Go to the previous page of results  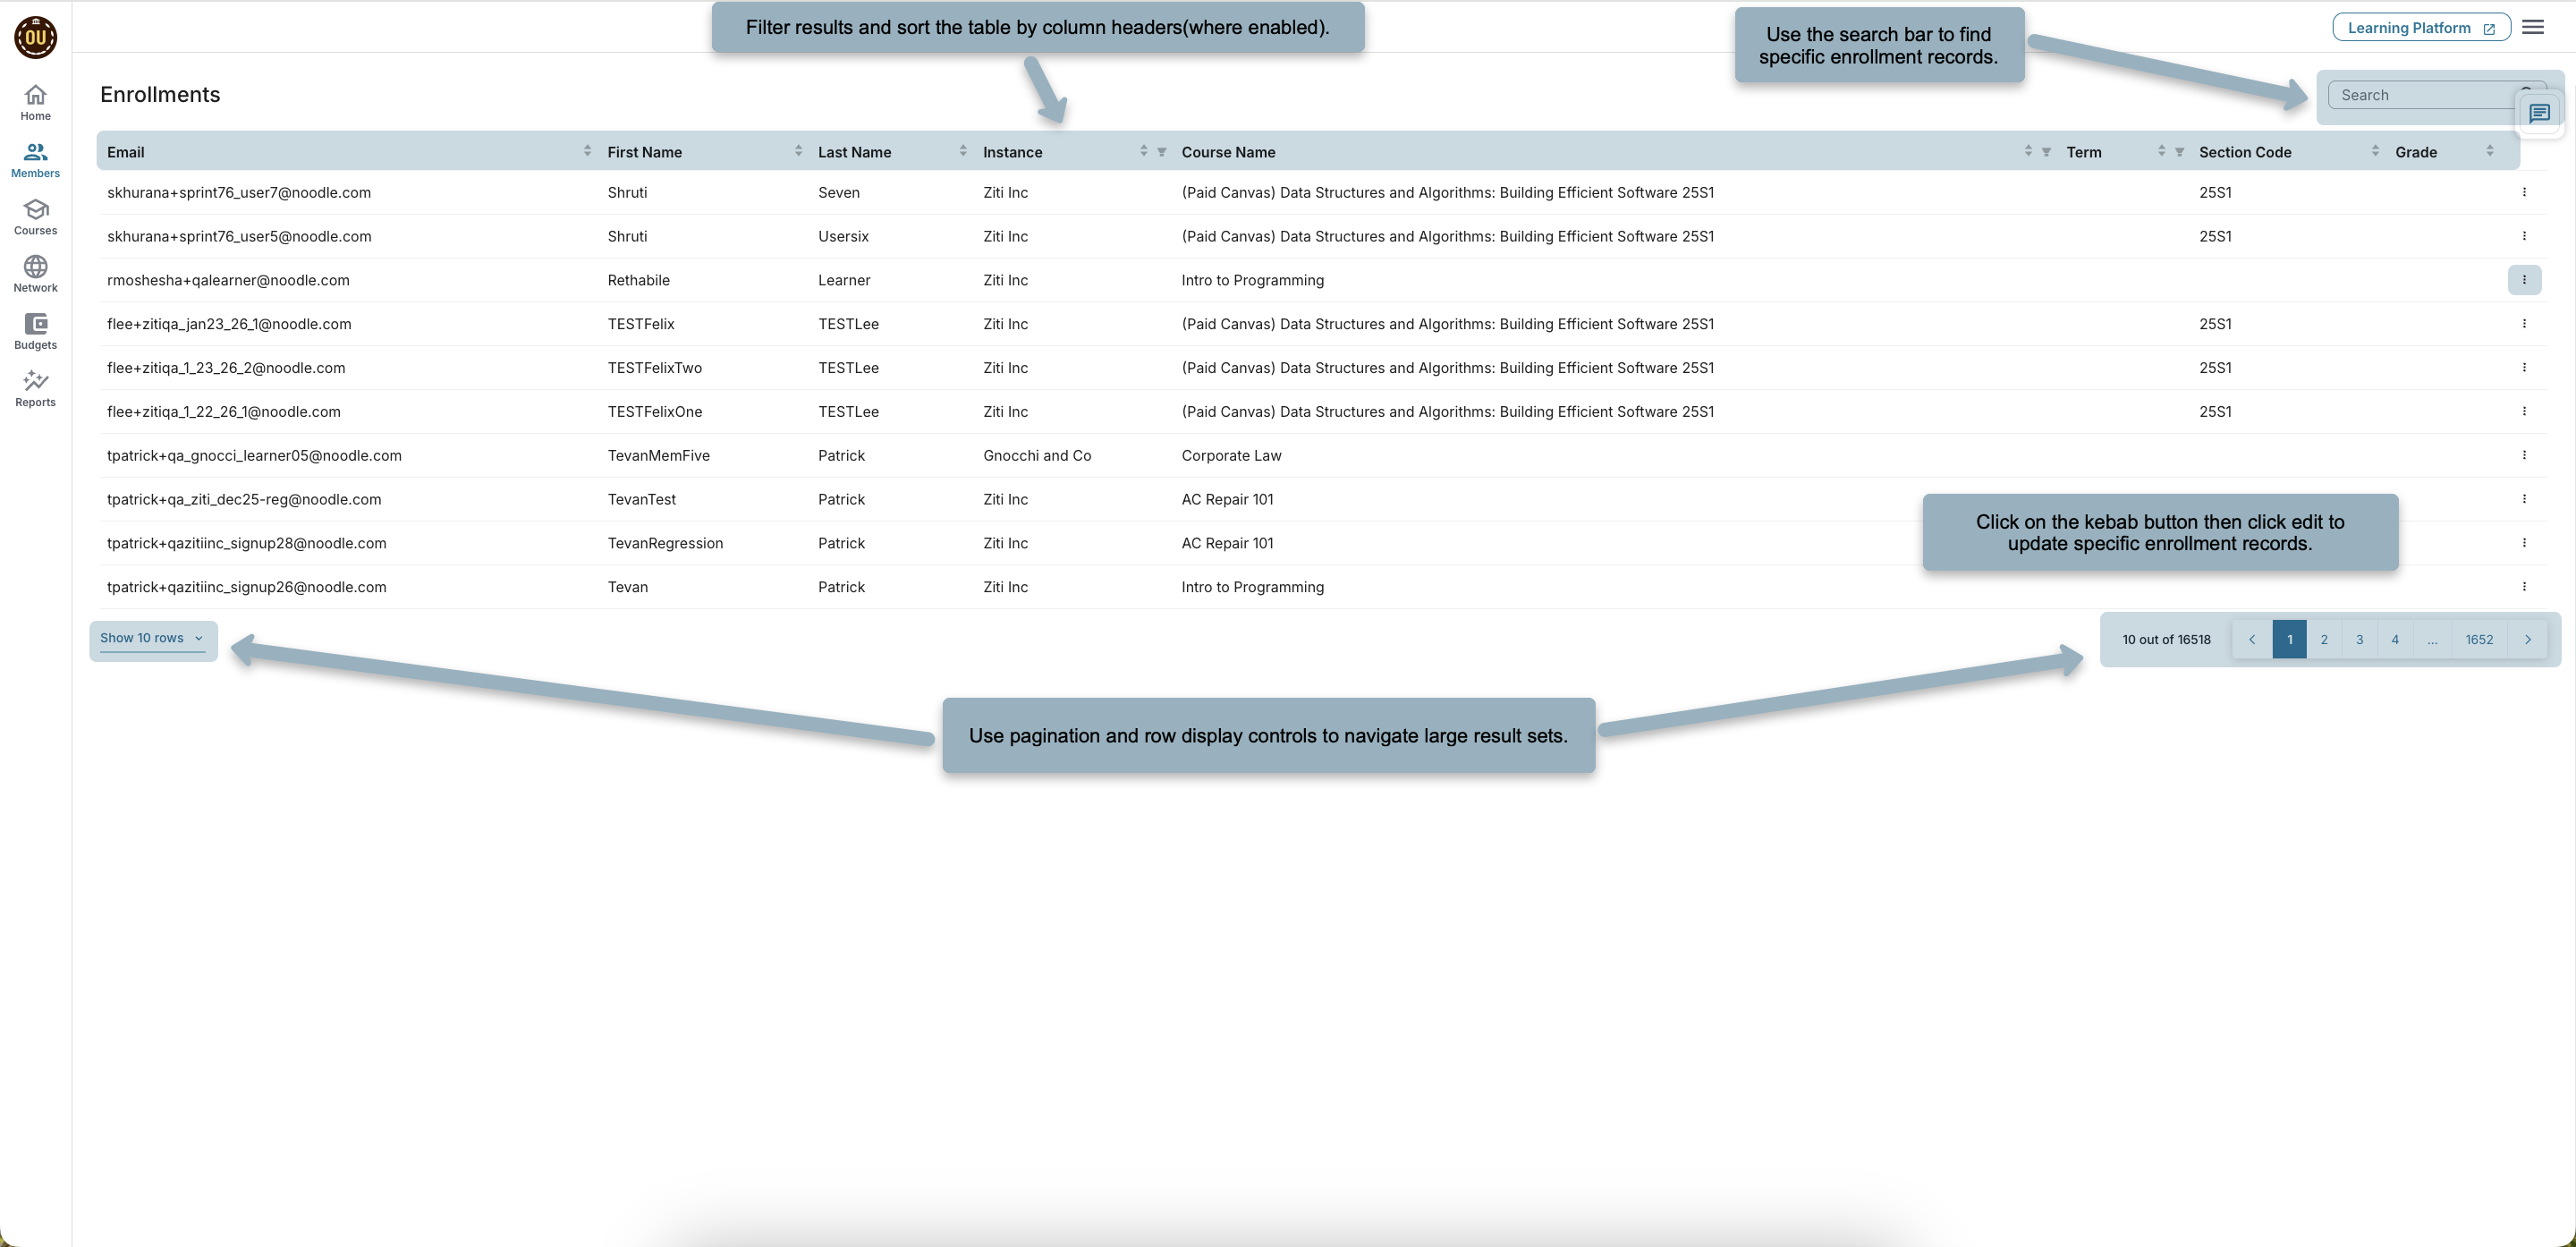(x=2252, y=640)
